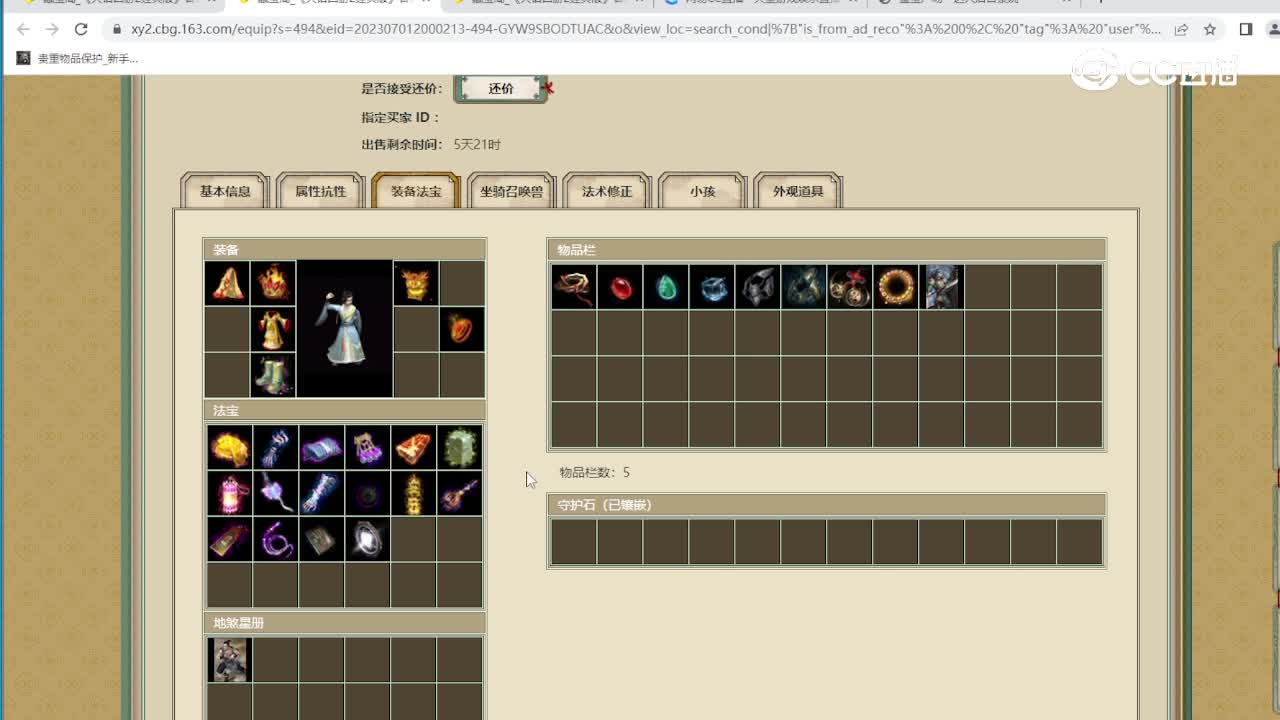Inspect the purple-blue scroll treasure icon

(321, 447)
